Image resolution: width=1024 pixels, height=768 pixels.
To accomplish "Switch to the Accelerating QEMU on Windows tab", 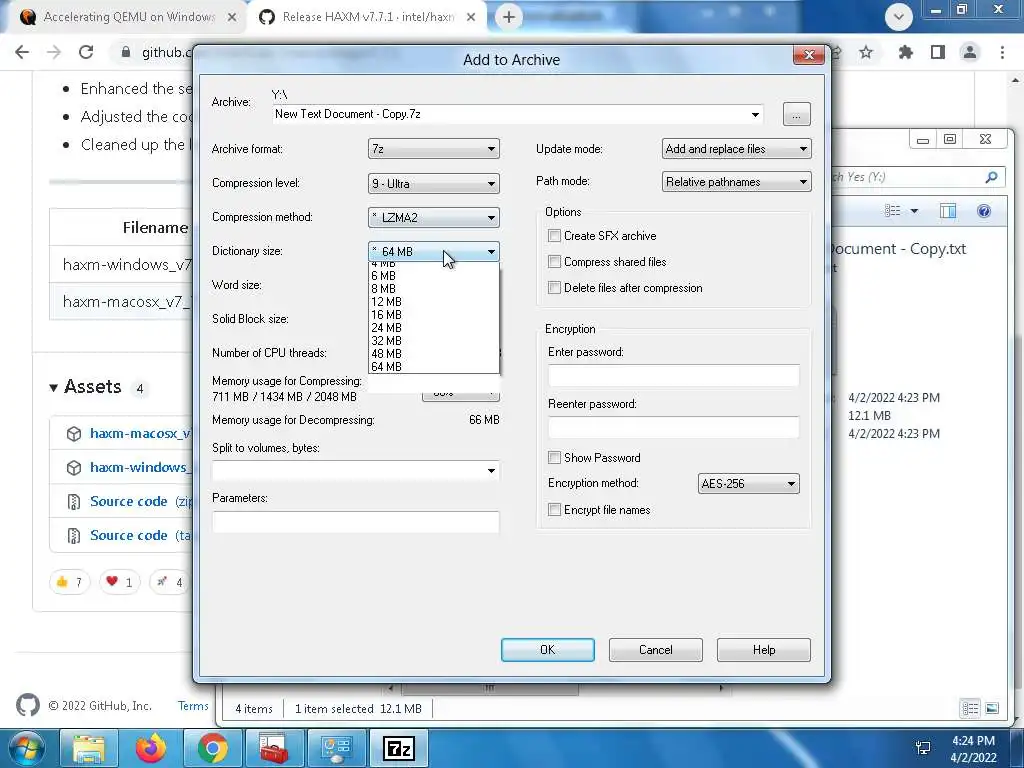I will pyautogui.click(x=129, y=17).
